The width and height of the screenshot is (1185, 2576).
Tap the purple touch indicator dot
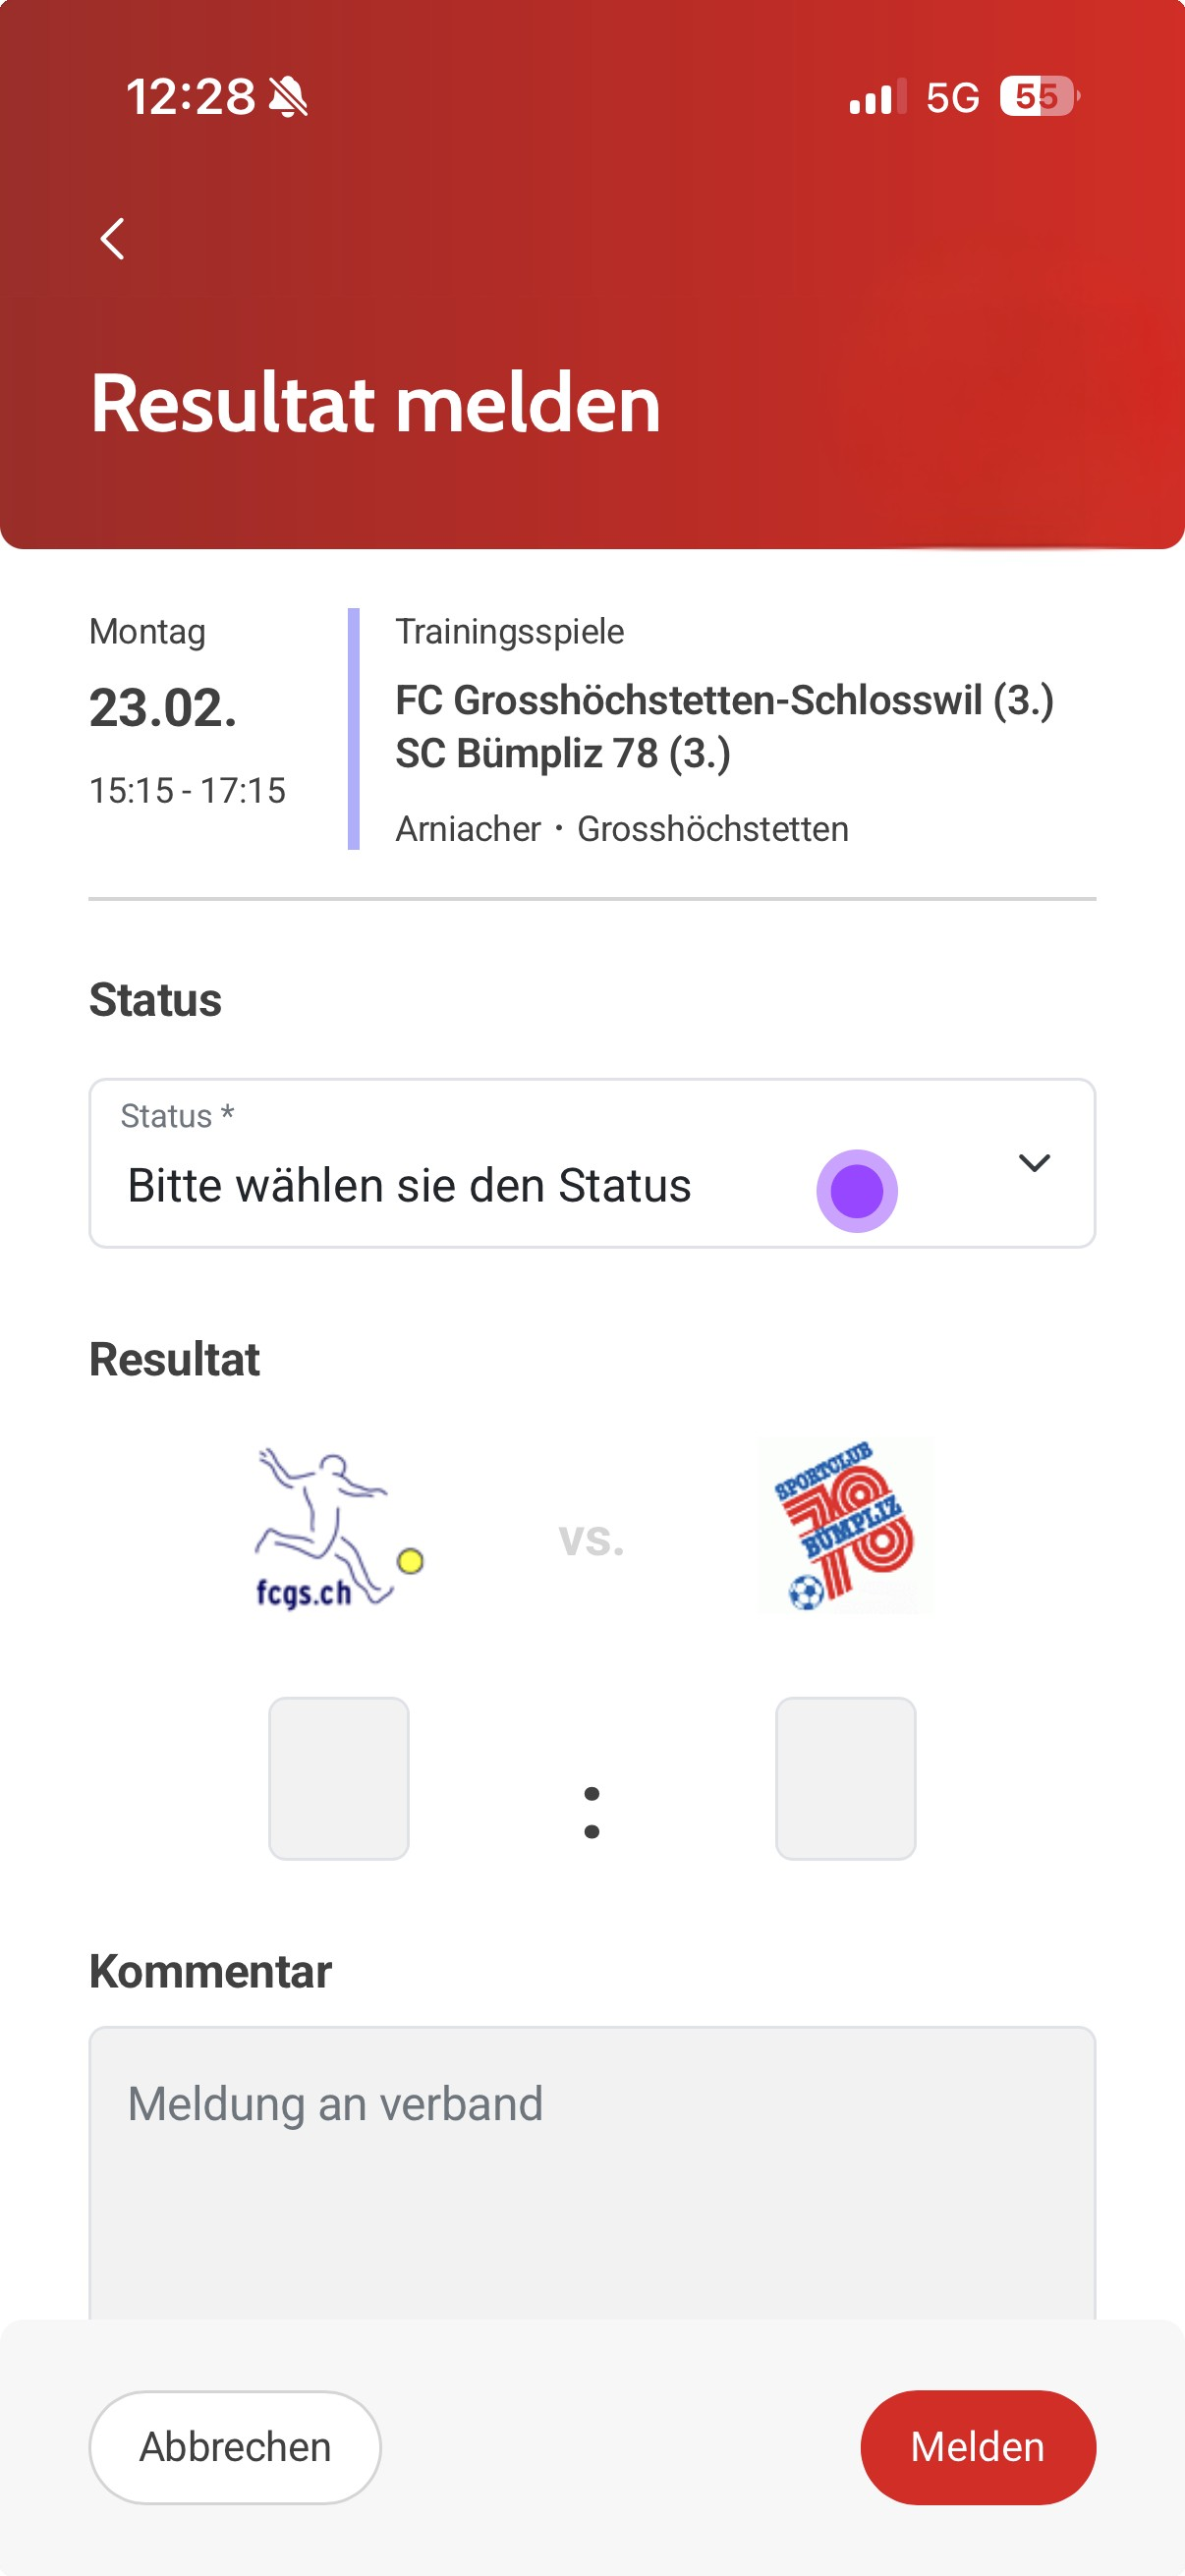857,1190
